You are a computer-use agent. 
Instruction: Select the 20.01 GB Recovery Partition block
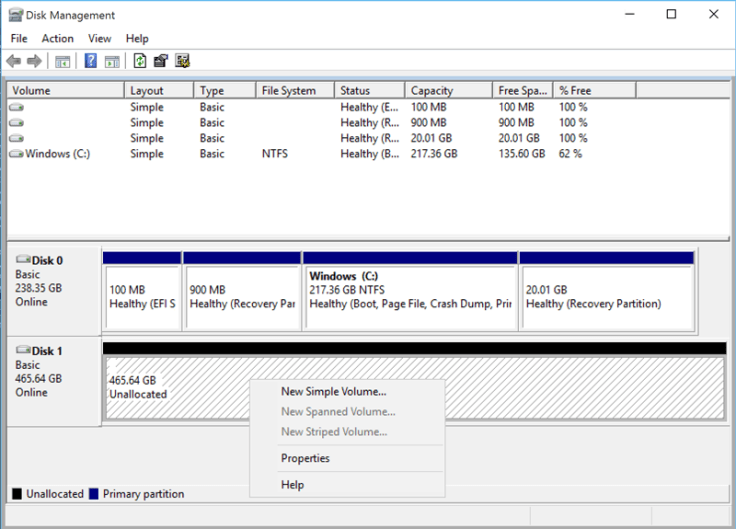[606, 296]
